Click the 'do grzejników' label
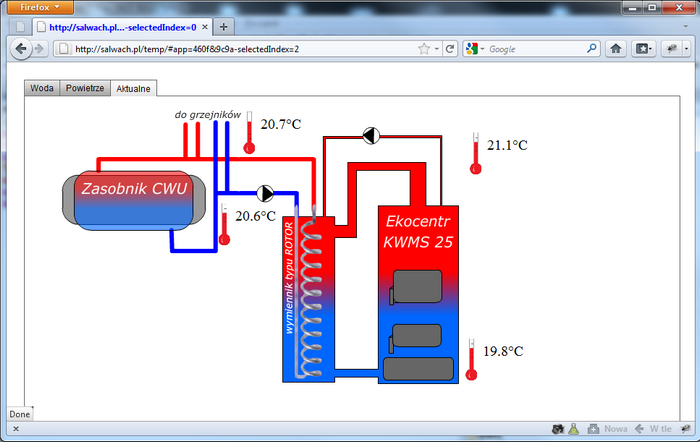 [x=208, y=115]
